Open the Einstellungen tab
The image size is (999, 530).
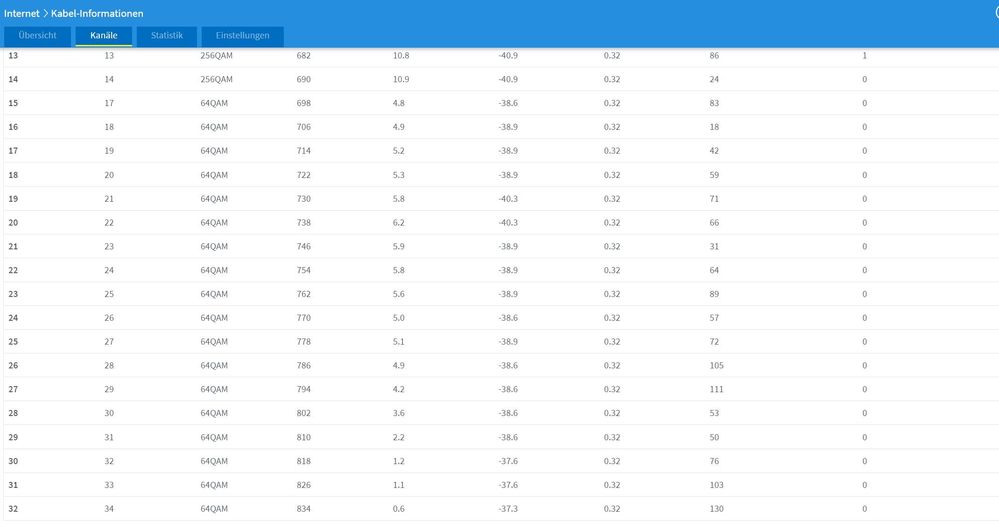(x=242, y=36)
